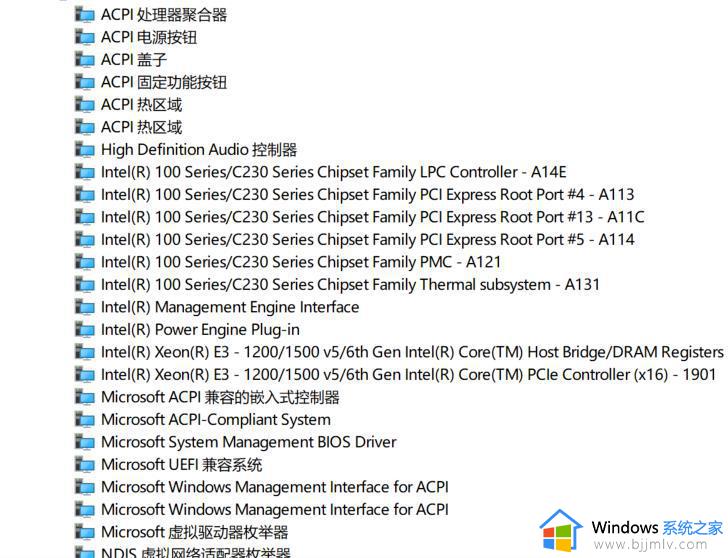
Task: Select Thermal subsystem - A131 entry
Action: 350,285
